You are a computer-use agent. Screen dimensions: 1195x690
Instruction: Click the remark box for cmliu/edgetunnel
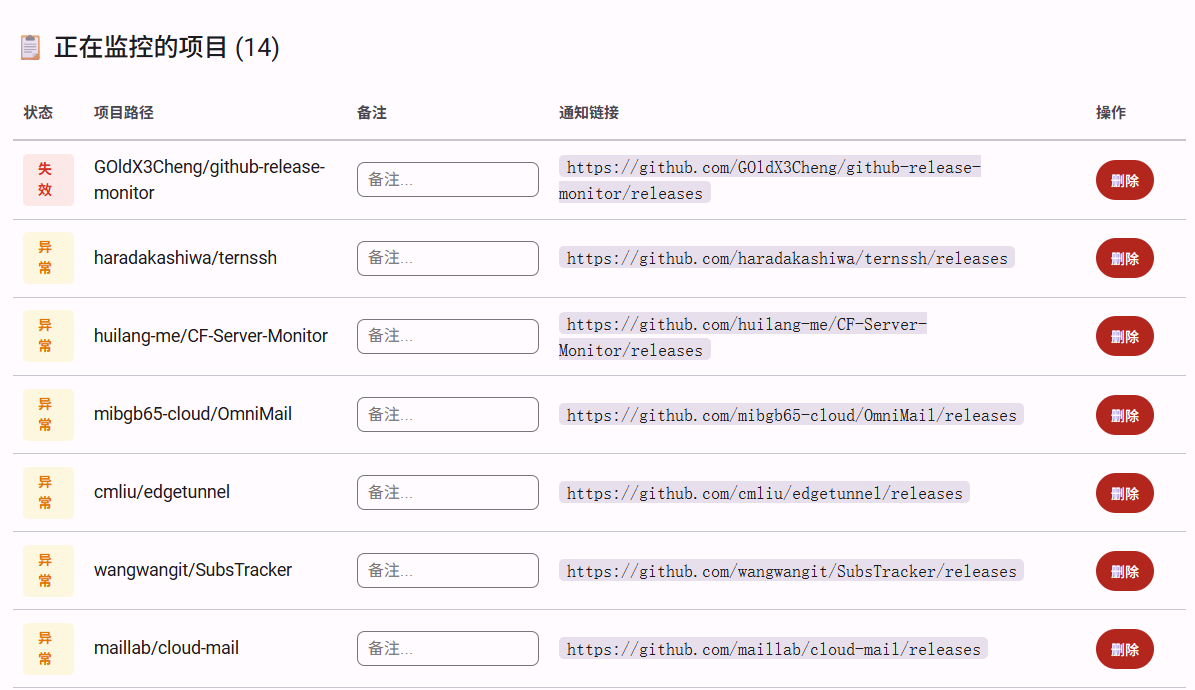pos(447,493)
